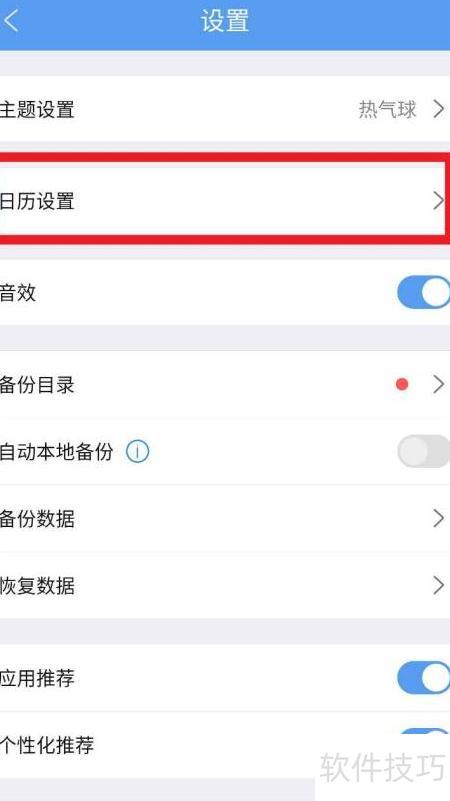Image resolution: width=450 pixels, height=801 pixels.
Task: Open the 恢复数据 chevron arrow
Action: pos(438,585)
